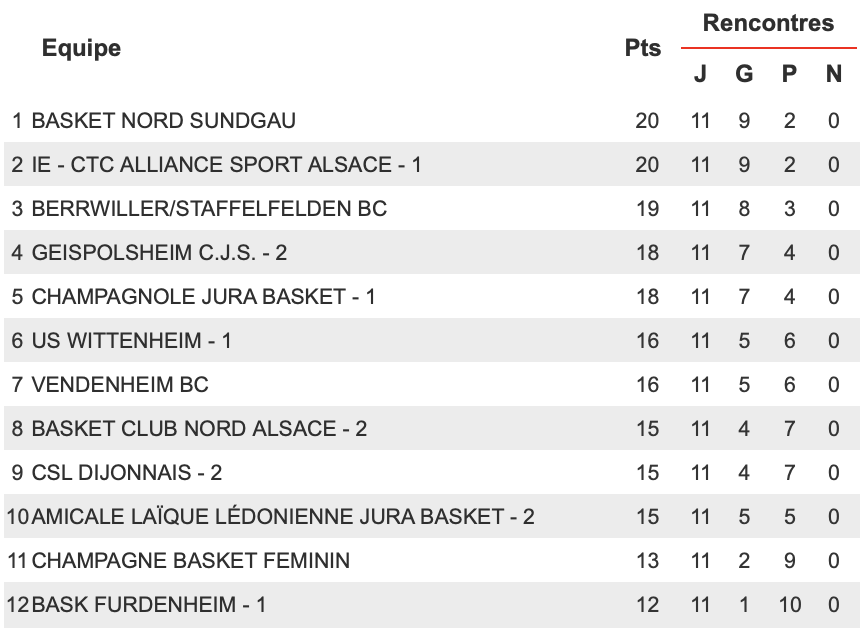Image resolution: width=860 pixels, height=628 pixels.
Task: Click the N column header
Action: tap(834, 73)
